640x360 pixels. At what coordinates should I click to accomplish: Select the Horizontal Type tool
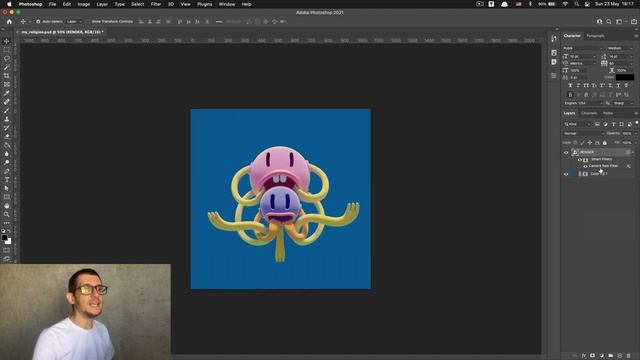click(7, 180)
